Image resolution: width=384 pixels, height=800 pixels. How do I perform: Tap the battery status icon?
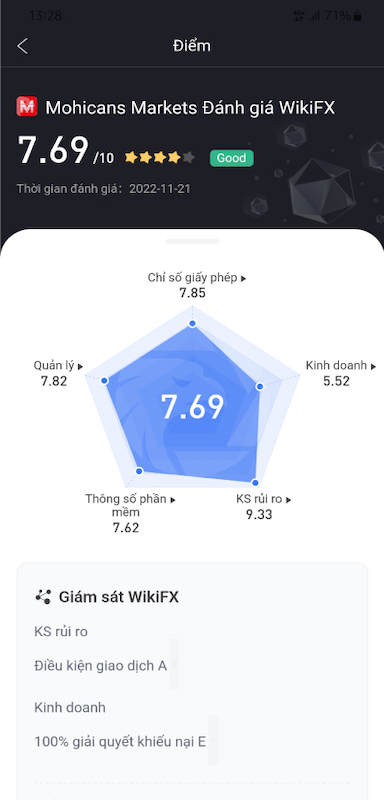point(357,16)
